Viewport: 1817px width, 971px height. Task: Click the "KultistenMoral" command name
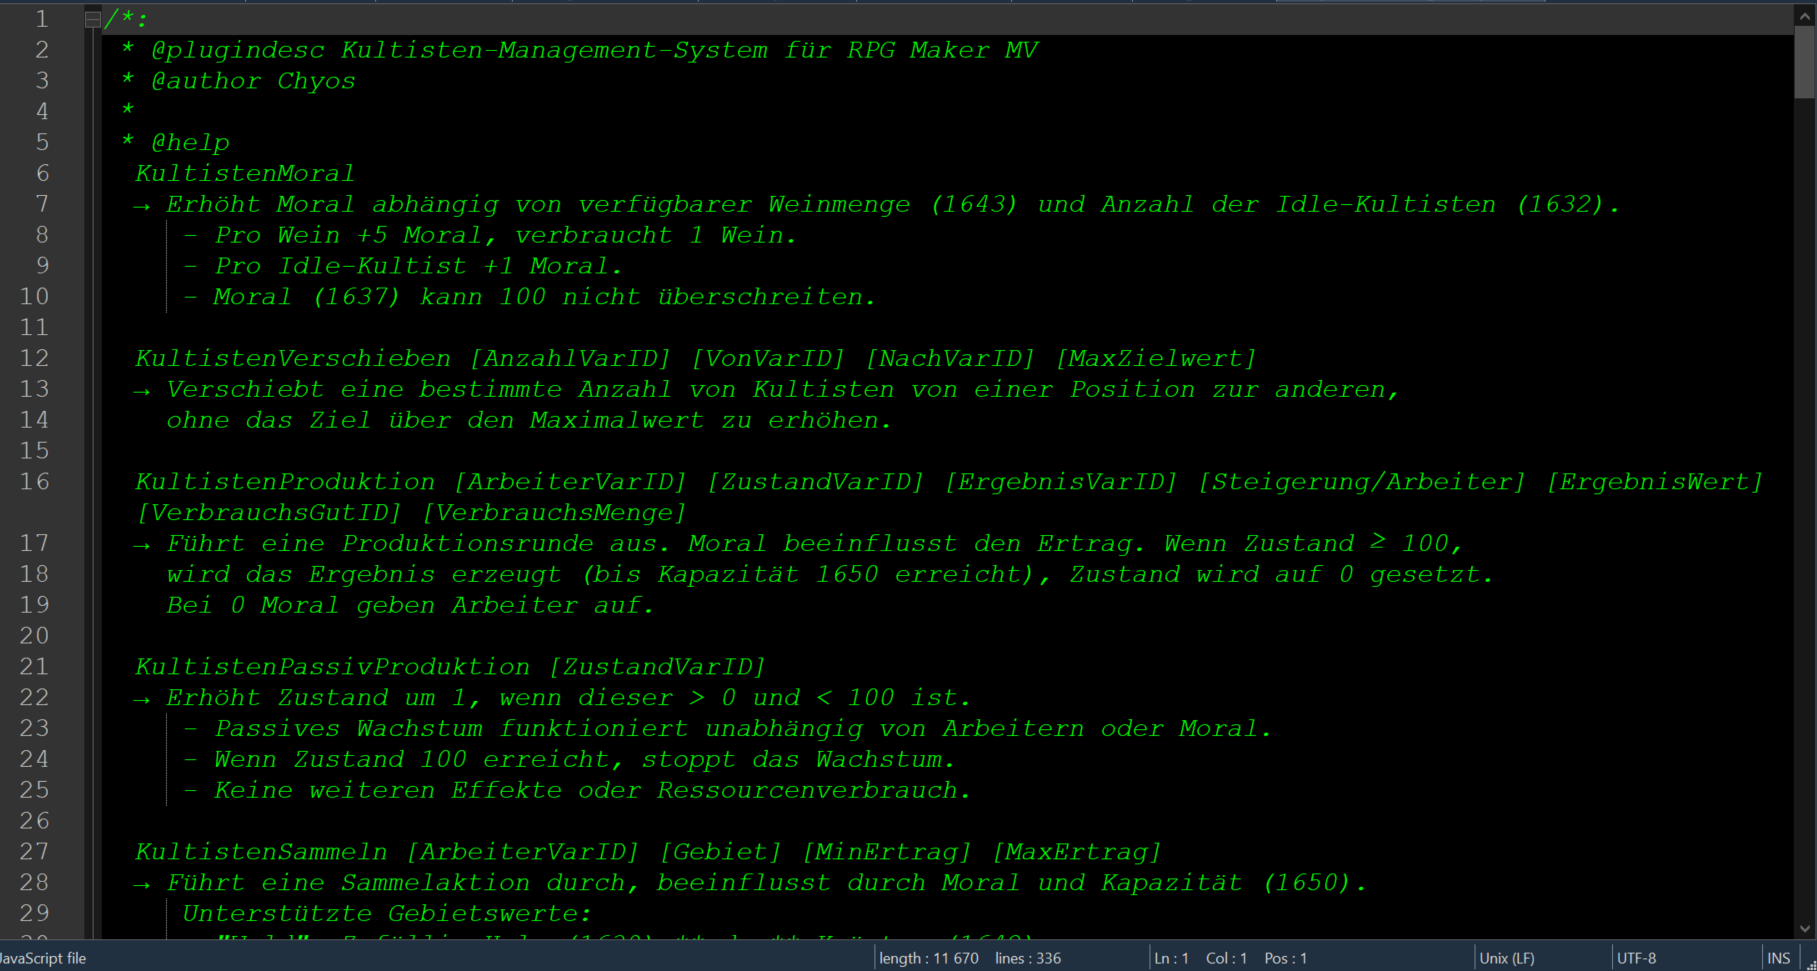click(245, 173)
